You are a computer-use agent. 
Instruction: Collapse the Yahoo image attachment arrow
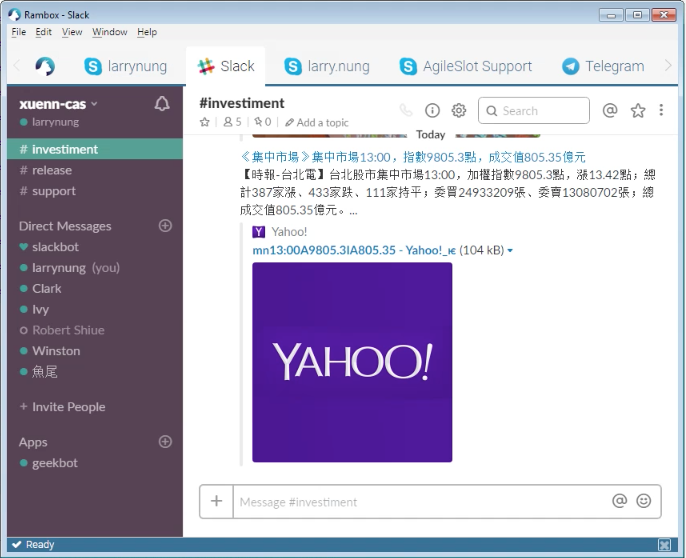[x=510, y=251]
